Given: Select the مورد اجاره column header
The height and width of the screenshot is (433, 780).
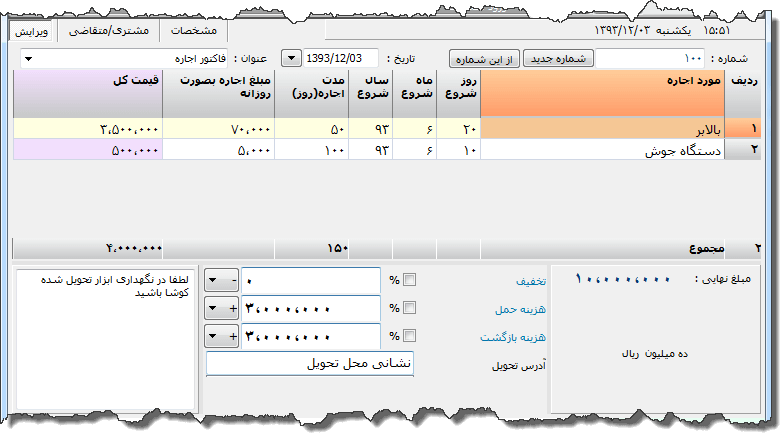Looking at the screenshot, I should click(x=602, y=94).
